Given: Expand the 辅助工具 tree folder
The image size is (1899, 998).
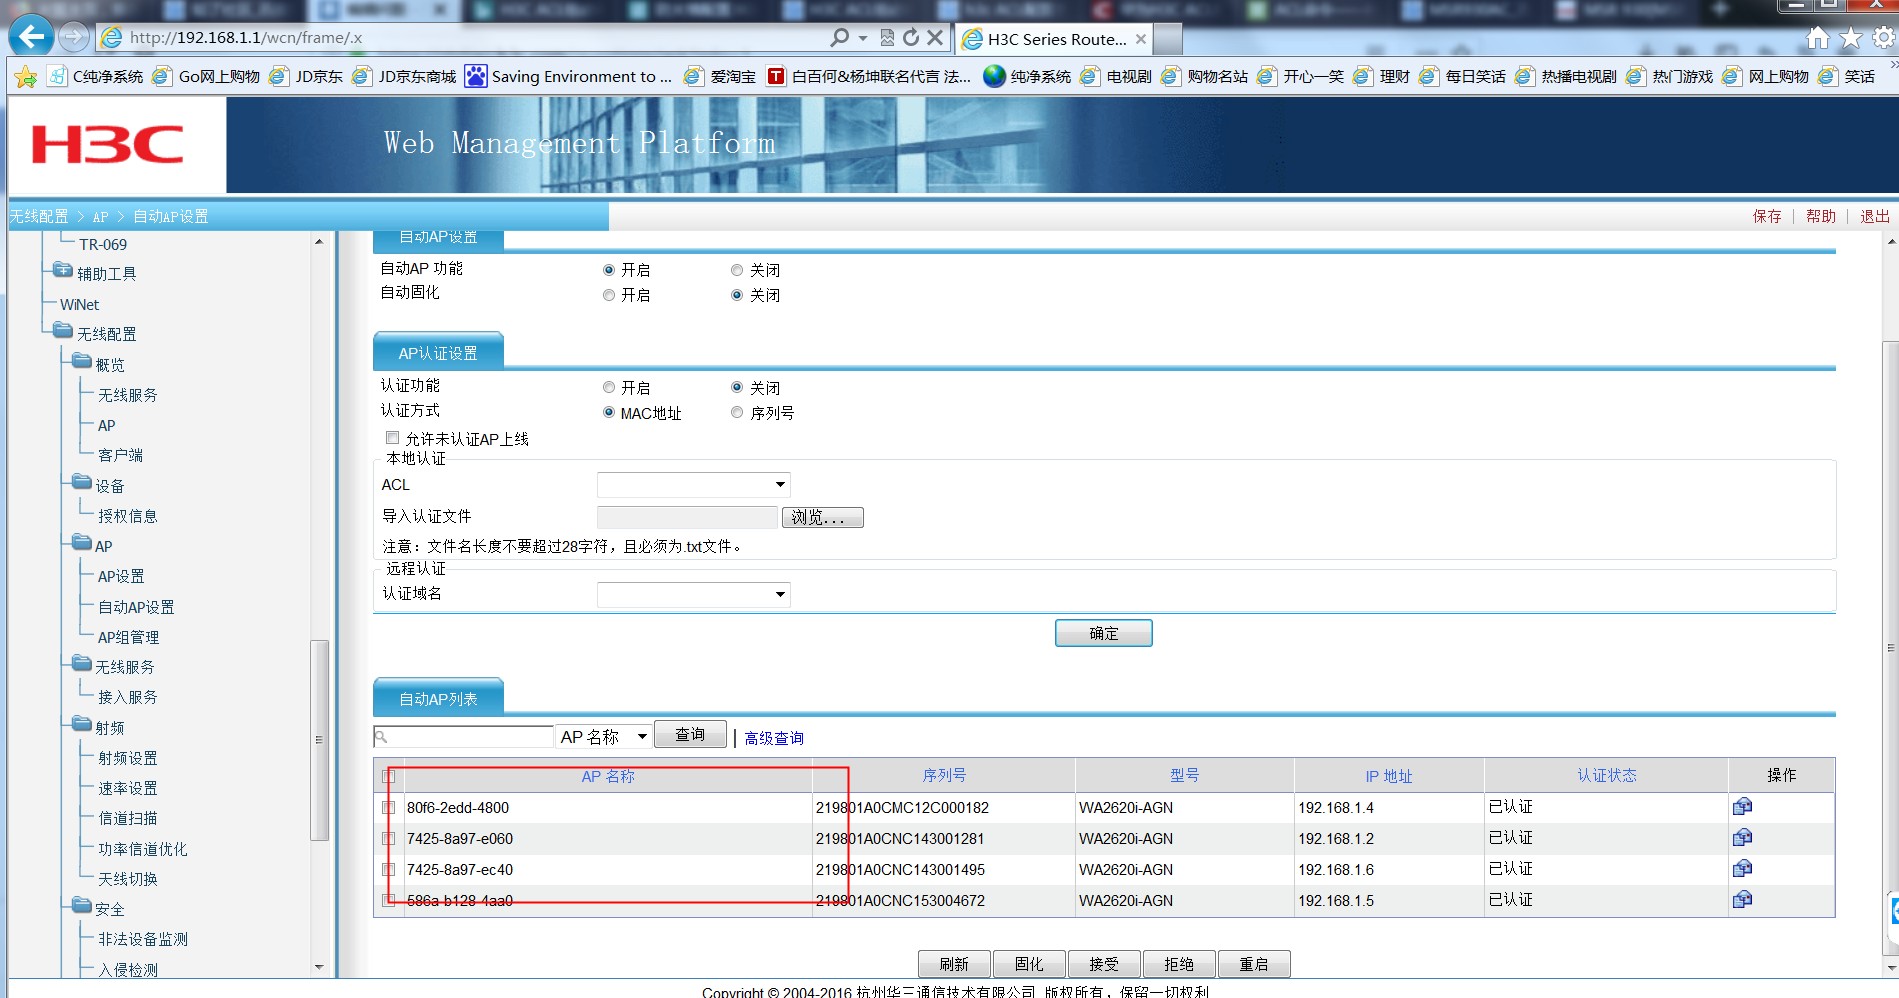Looking at the screenshot, I should tap(63, 271).
